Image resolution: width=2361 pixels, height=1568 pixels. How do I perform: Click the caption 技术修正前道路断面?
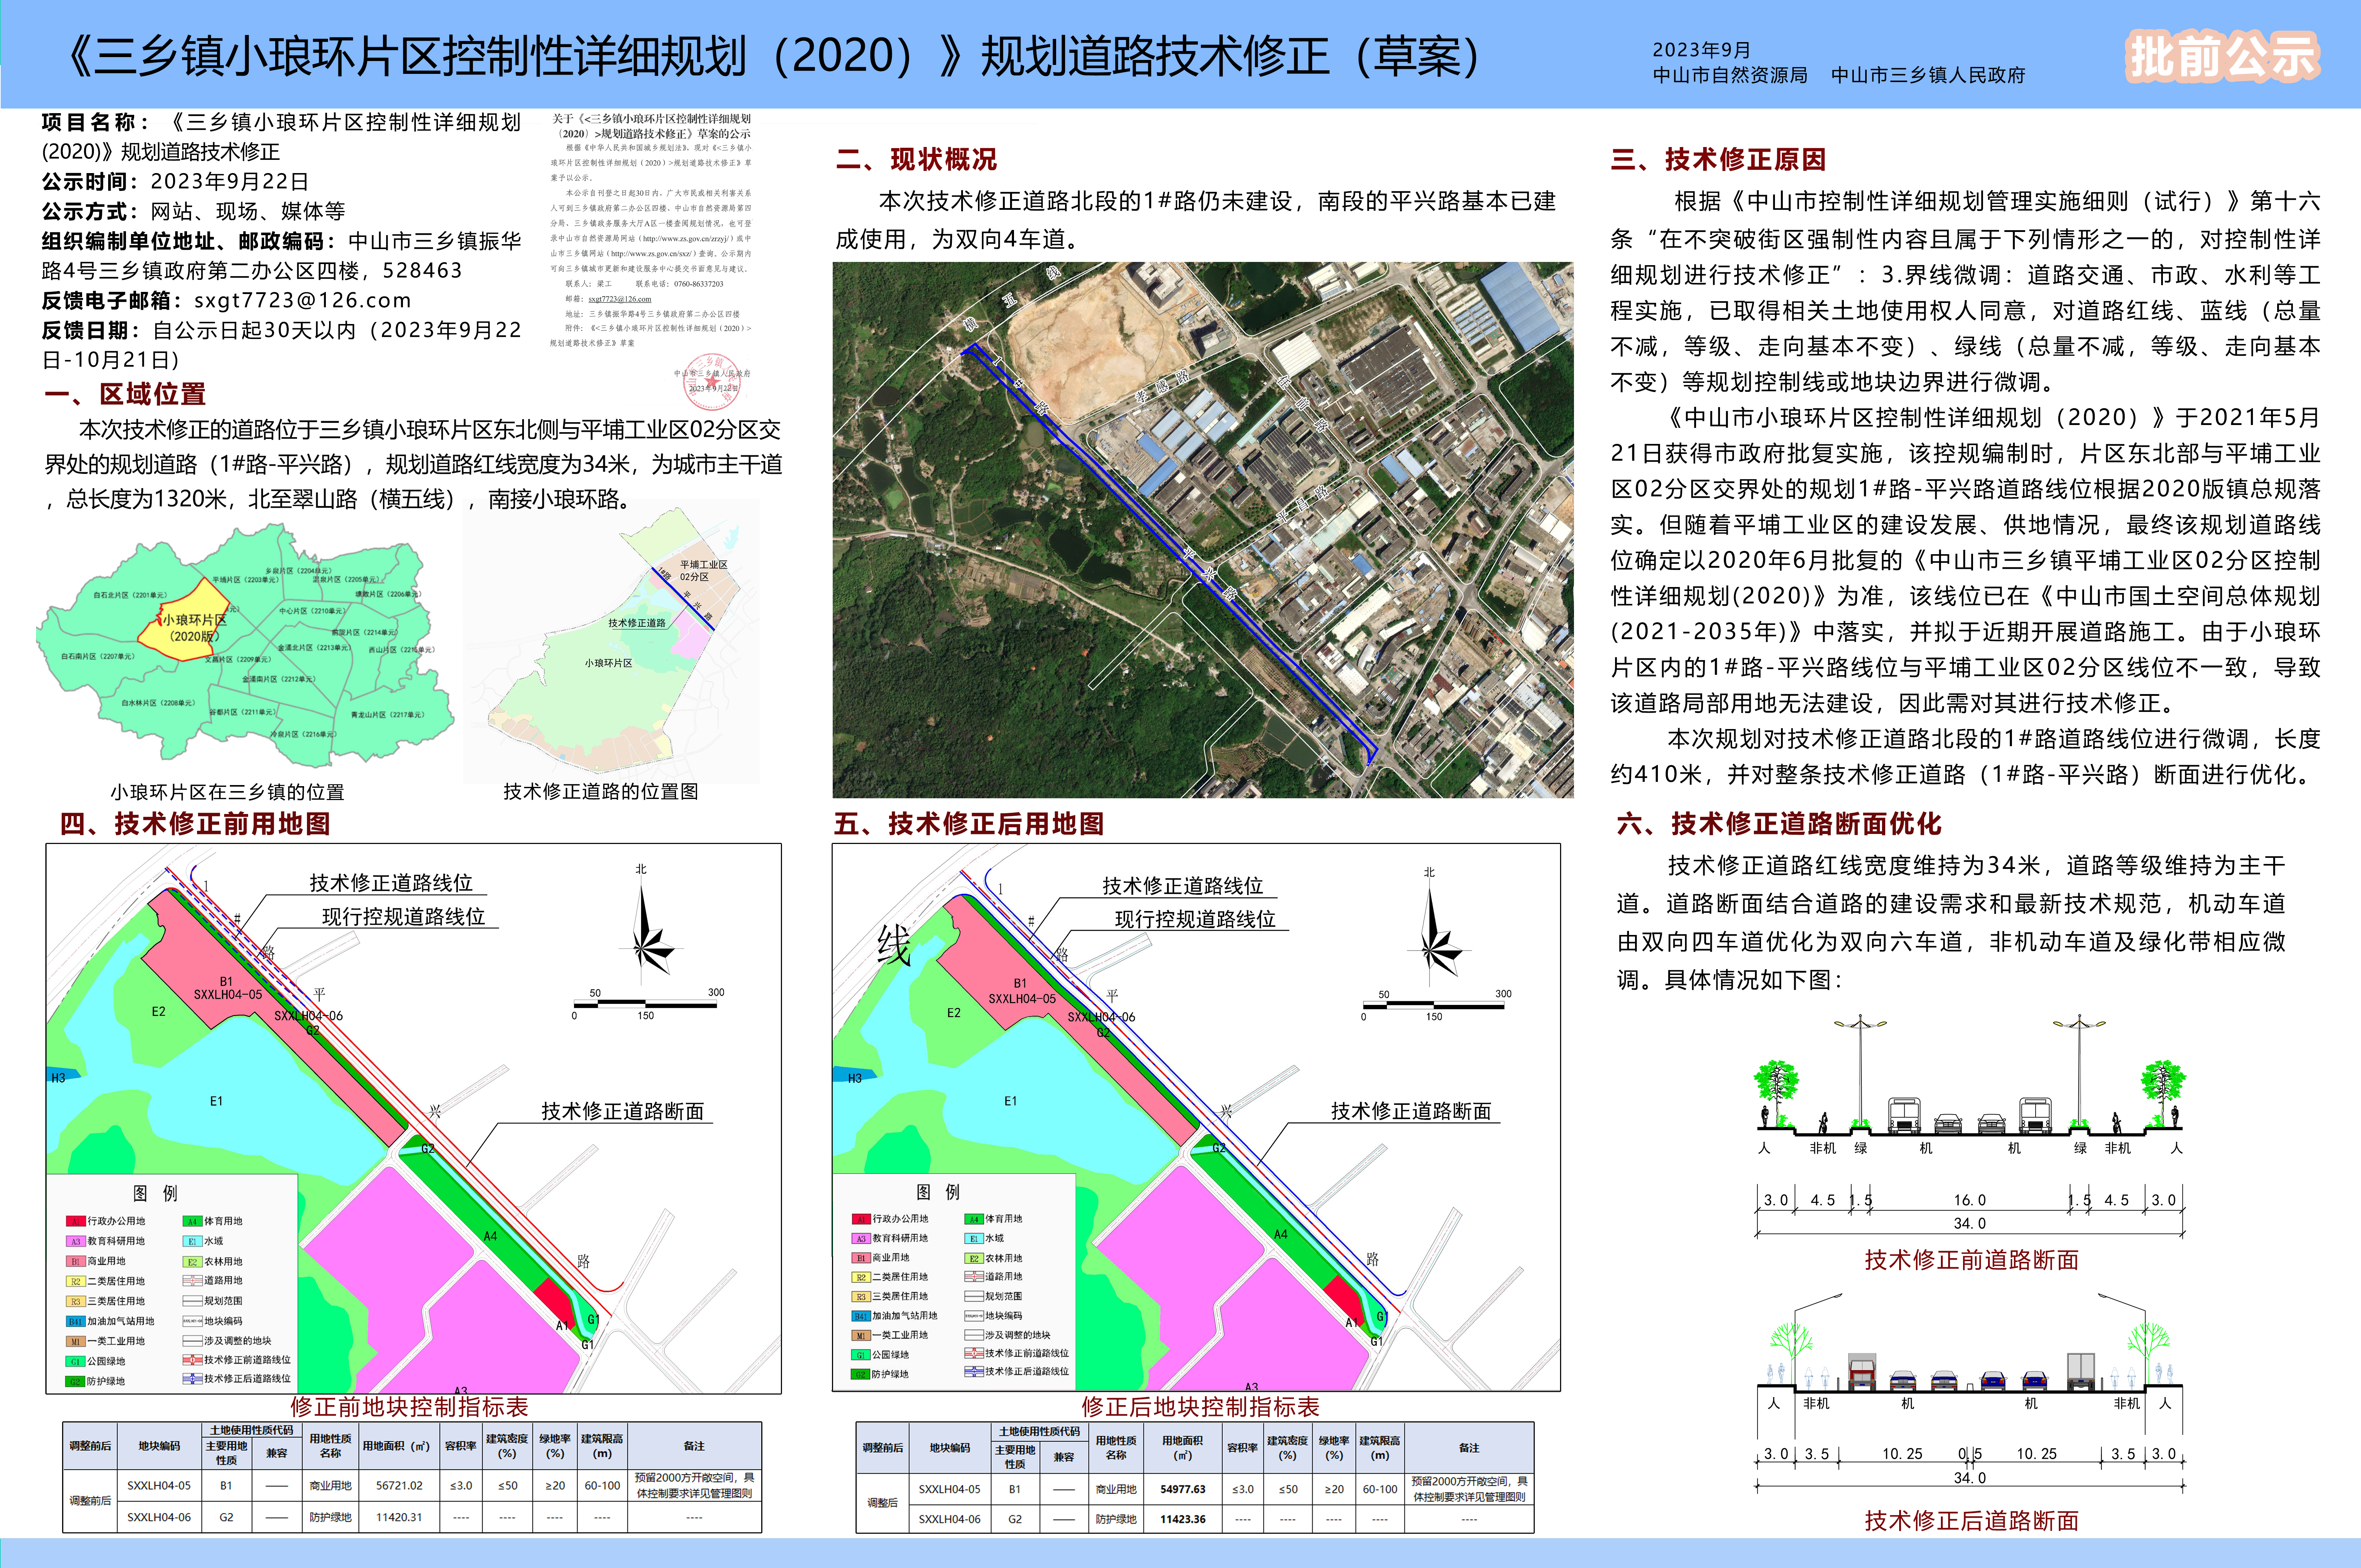(1971, 1260)
